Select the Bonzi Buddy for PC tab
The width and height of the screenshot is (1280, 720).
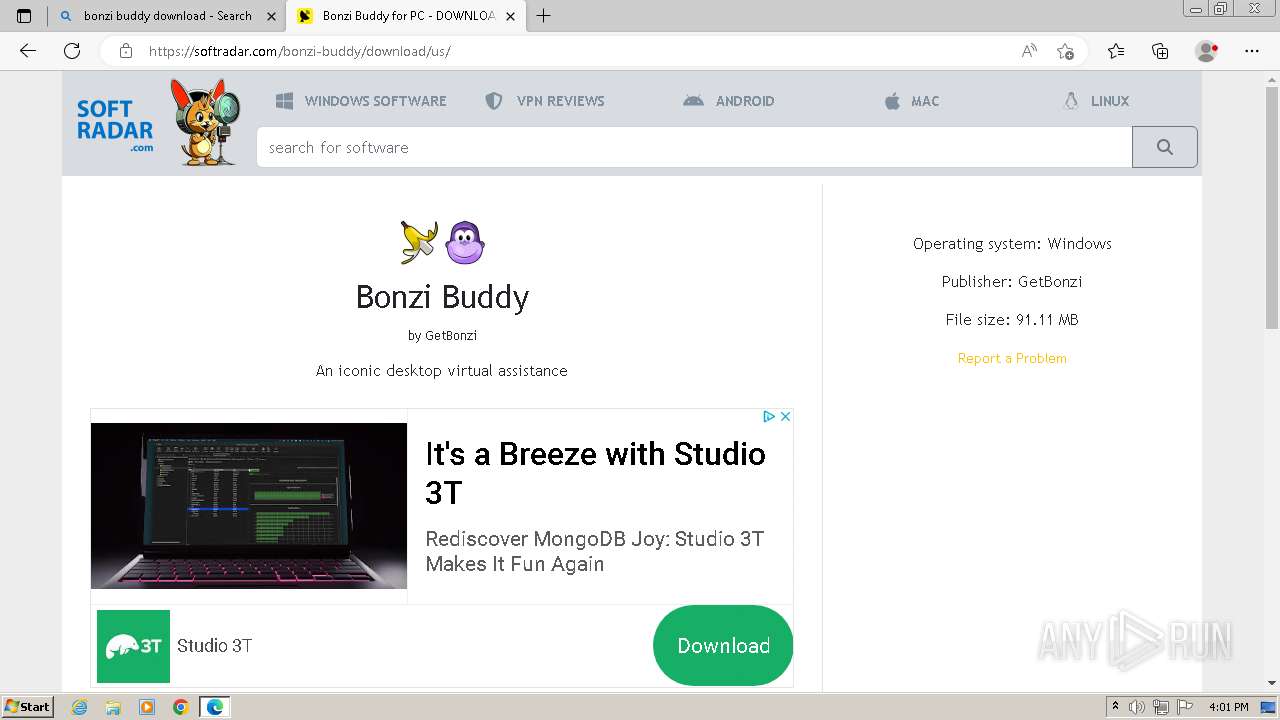pos(407,16)
